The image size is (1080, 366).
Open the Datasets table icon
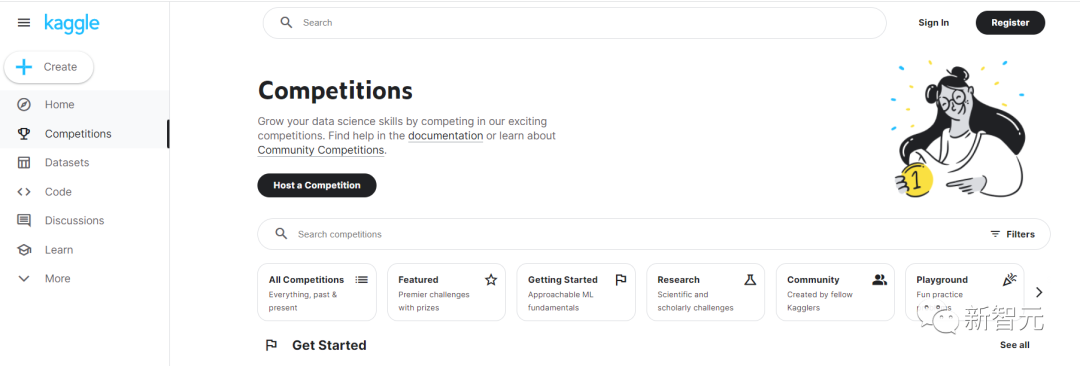coord(24,163)
